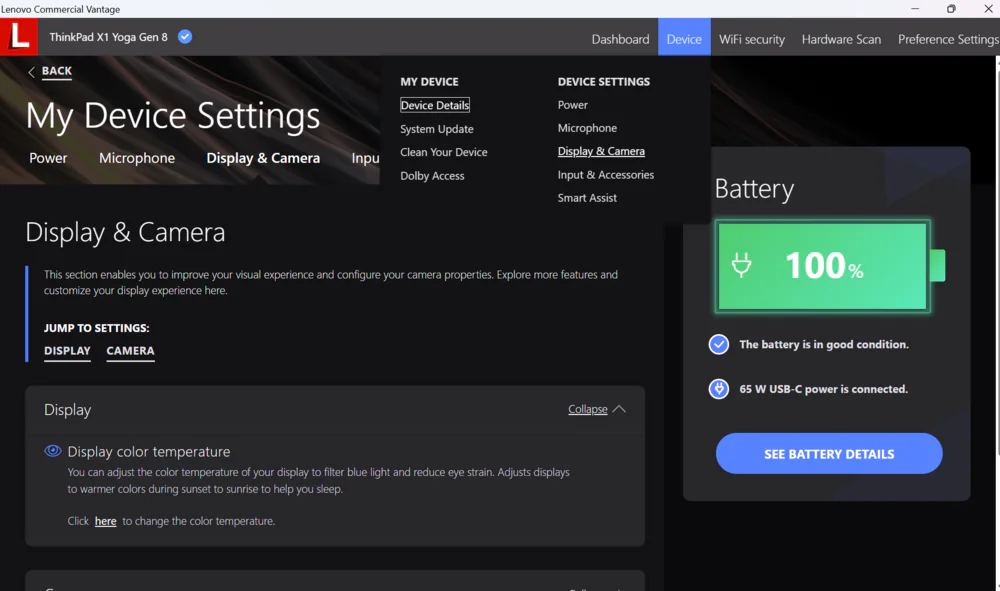Click the DEVICE SETTINGS menu heading
The width and height of the screenshot is (1000, 591).
coord(604,82)
